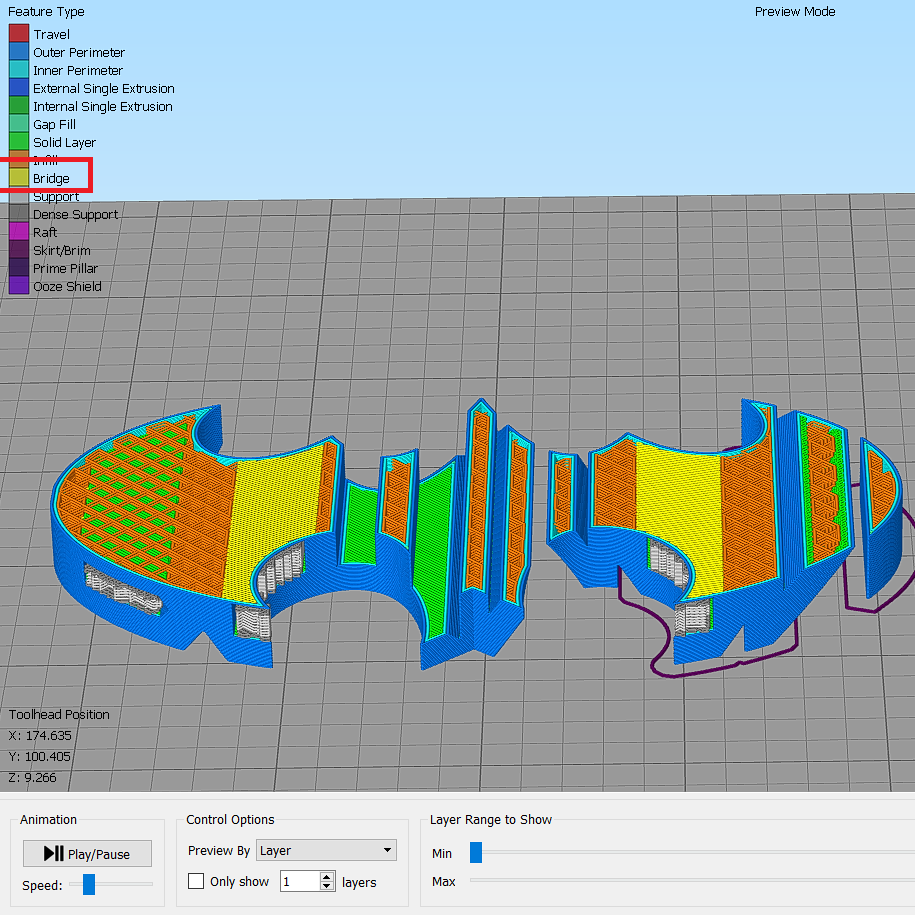915x915 pixels.
Task: Select the Support feature icon
Action: [18, 196]
